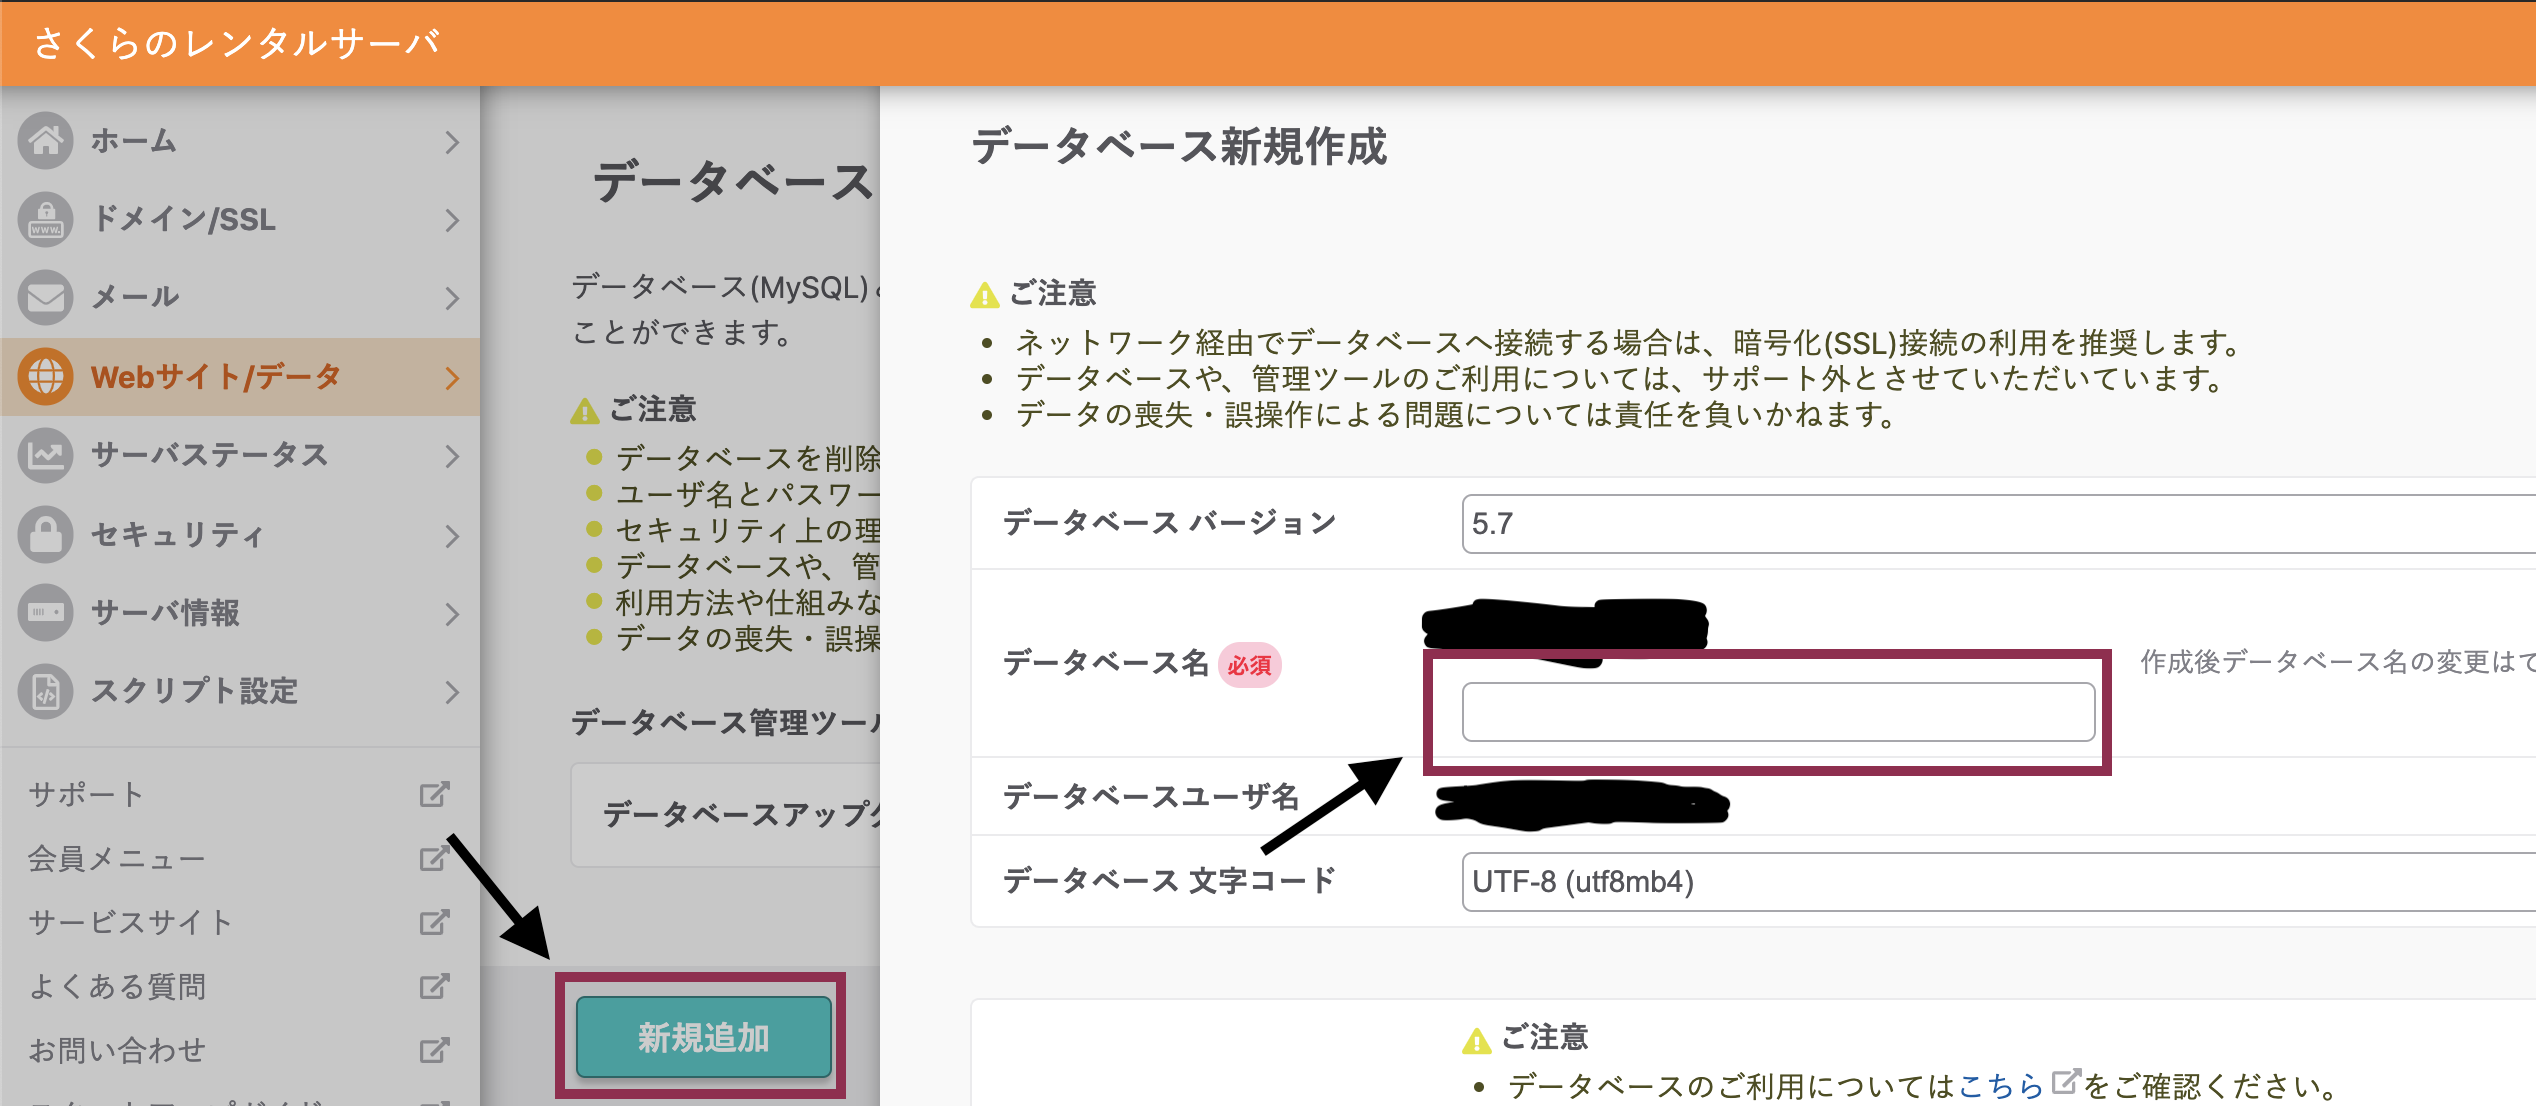Screen dimensions: 2536x1106
Task: Open the サーバステータス sidebar menu
Action: (240, 455)
